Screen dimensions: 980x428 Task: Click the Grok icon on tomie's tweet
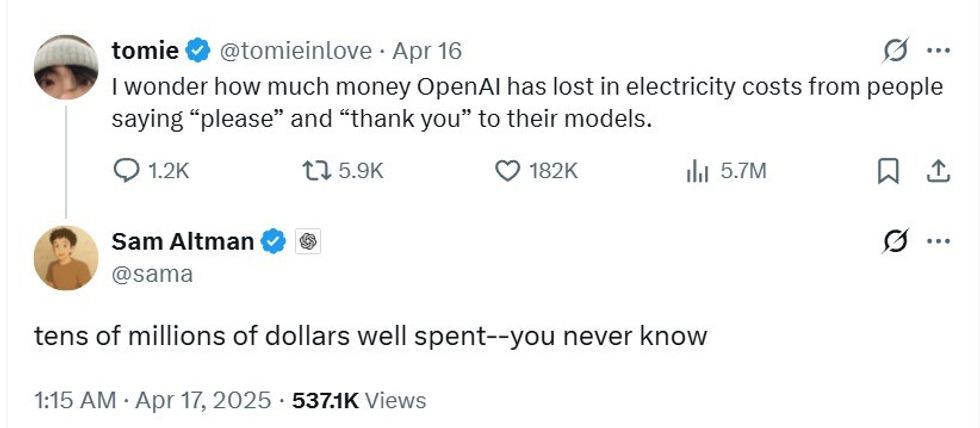pyautogui.click(x=896, y=50)
